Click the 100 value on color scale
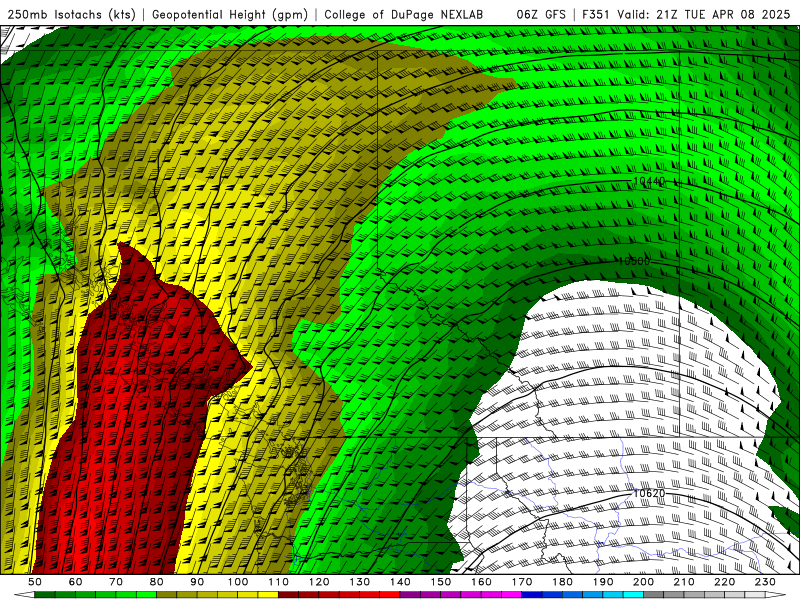This screenshot has height=600, width=800. 238,582
